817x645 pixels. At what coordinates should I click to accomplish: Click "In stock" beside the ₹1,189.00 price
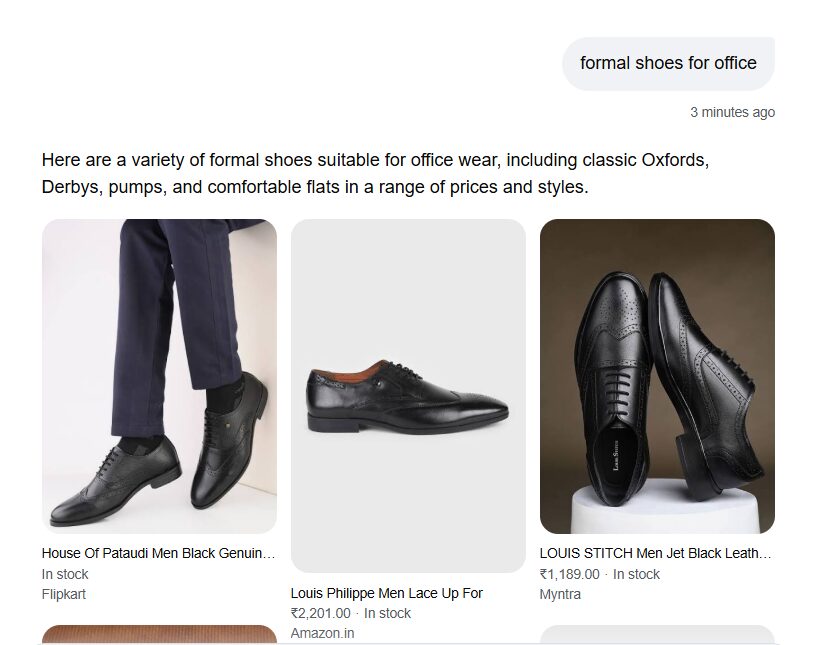(636, 574)
